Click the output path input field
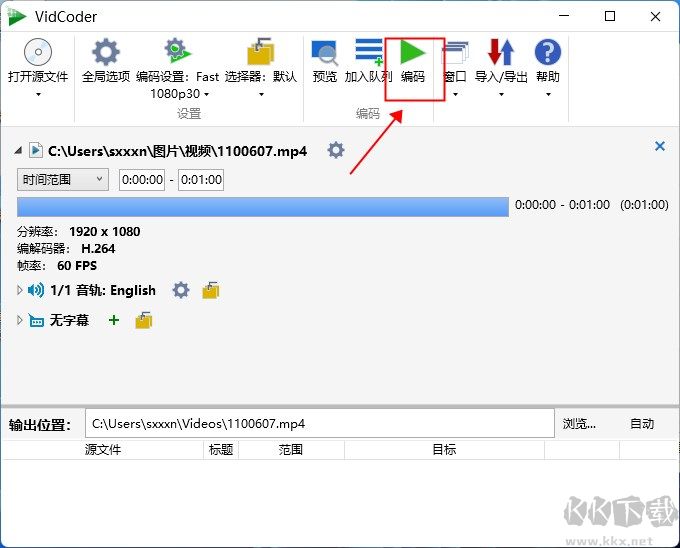Screen dimensions: 680x548 (320, 424)
